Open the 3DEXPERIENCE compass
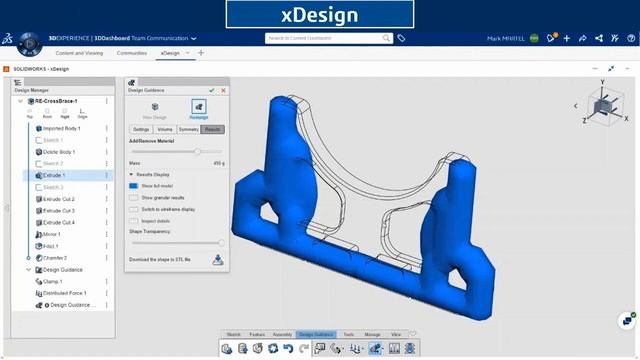This screenshot has width=640, height=360. click(29, 44)
